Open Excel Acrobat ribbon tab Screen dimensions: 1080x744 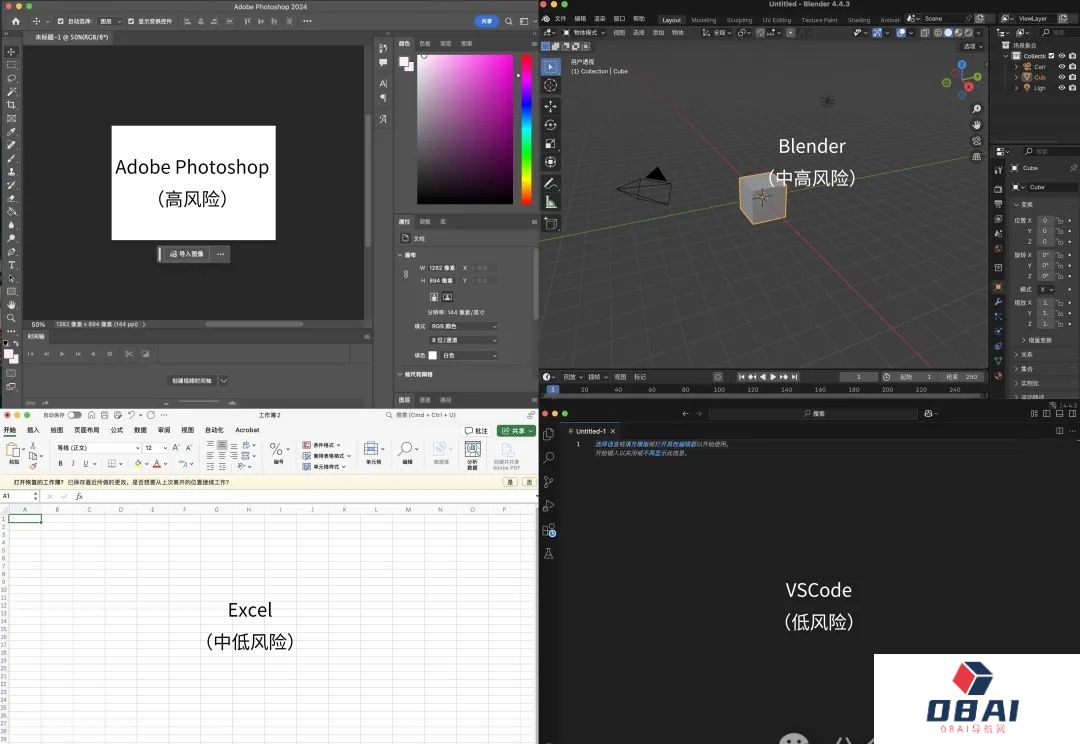pos(247,430)
